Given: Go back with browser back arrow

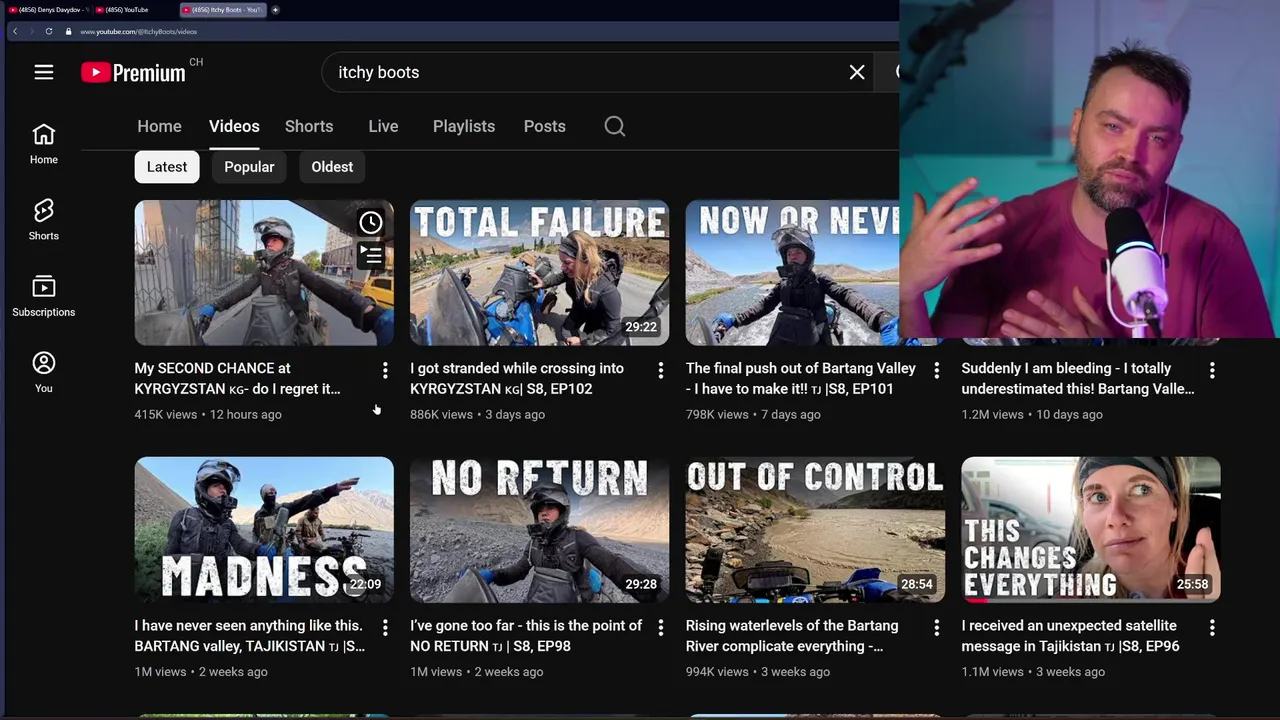Looking at the screenshot, I should 15,31.
